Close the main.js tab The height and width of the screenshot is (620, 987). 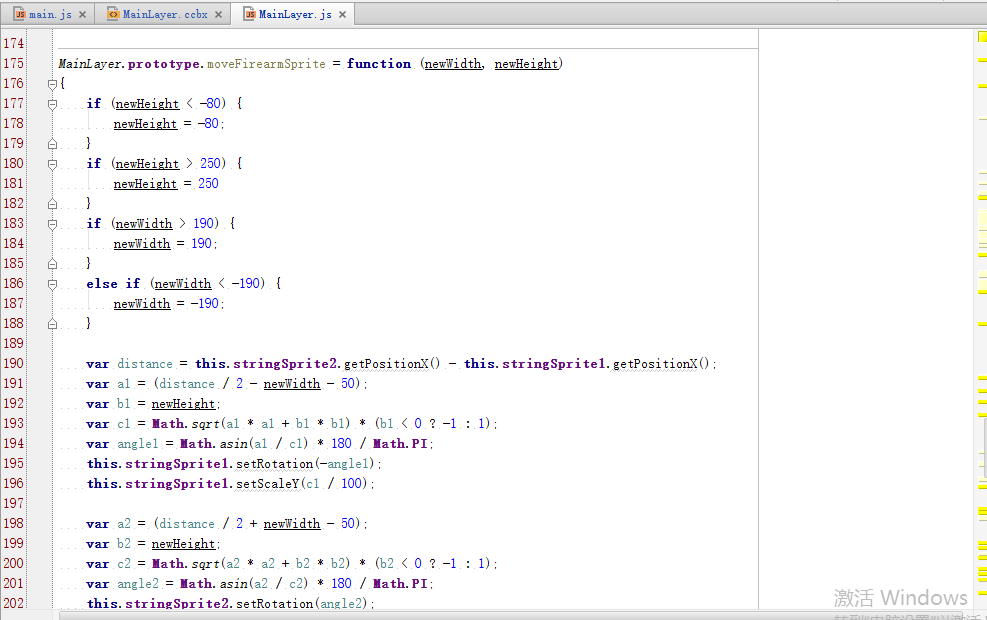point(82,14)
